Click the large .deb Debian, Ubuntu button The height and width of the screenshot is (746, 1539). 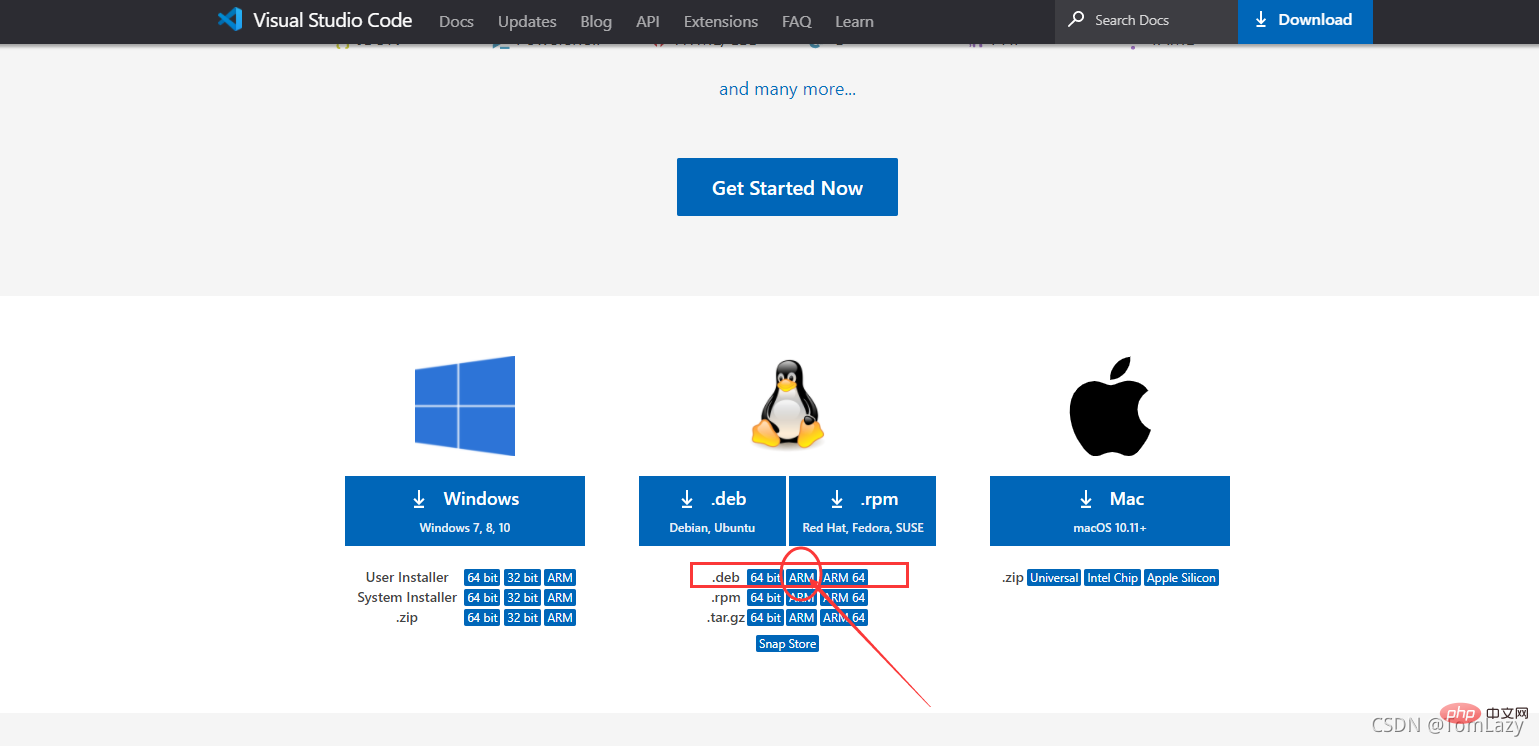pyautogui.click(x=713, y=511)
